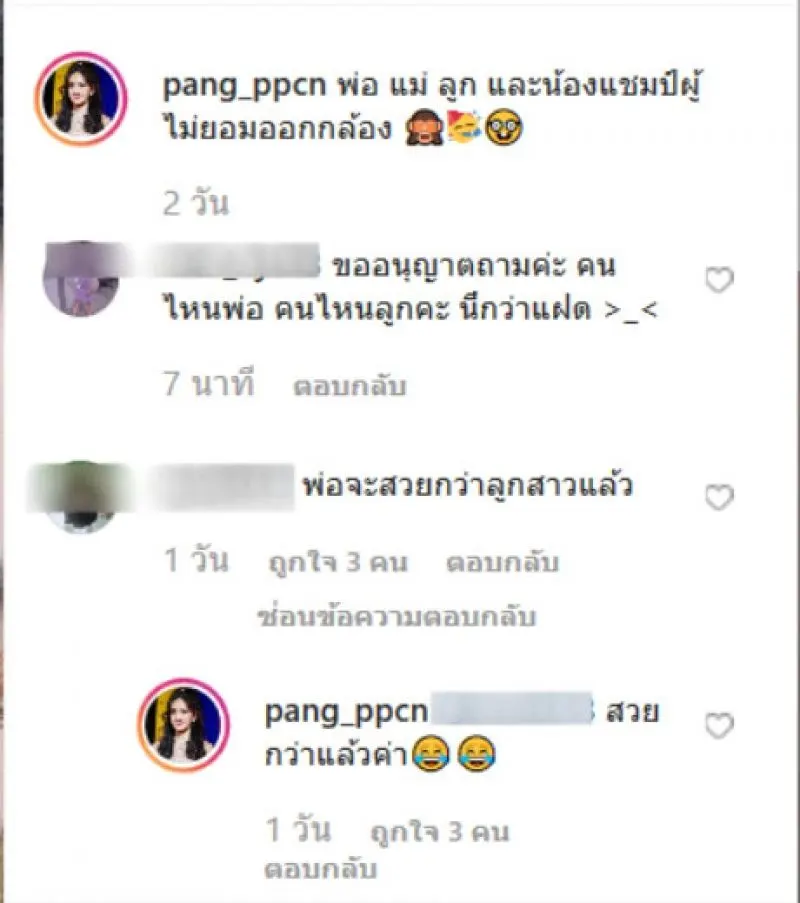View likes 'ถูกใจ 3 คน' on pang_ppcn reply
This screenshot has height=903, width=800.
click(439, 832)
